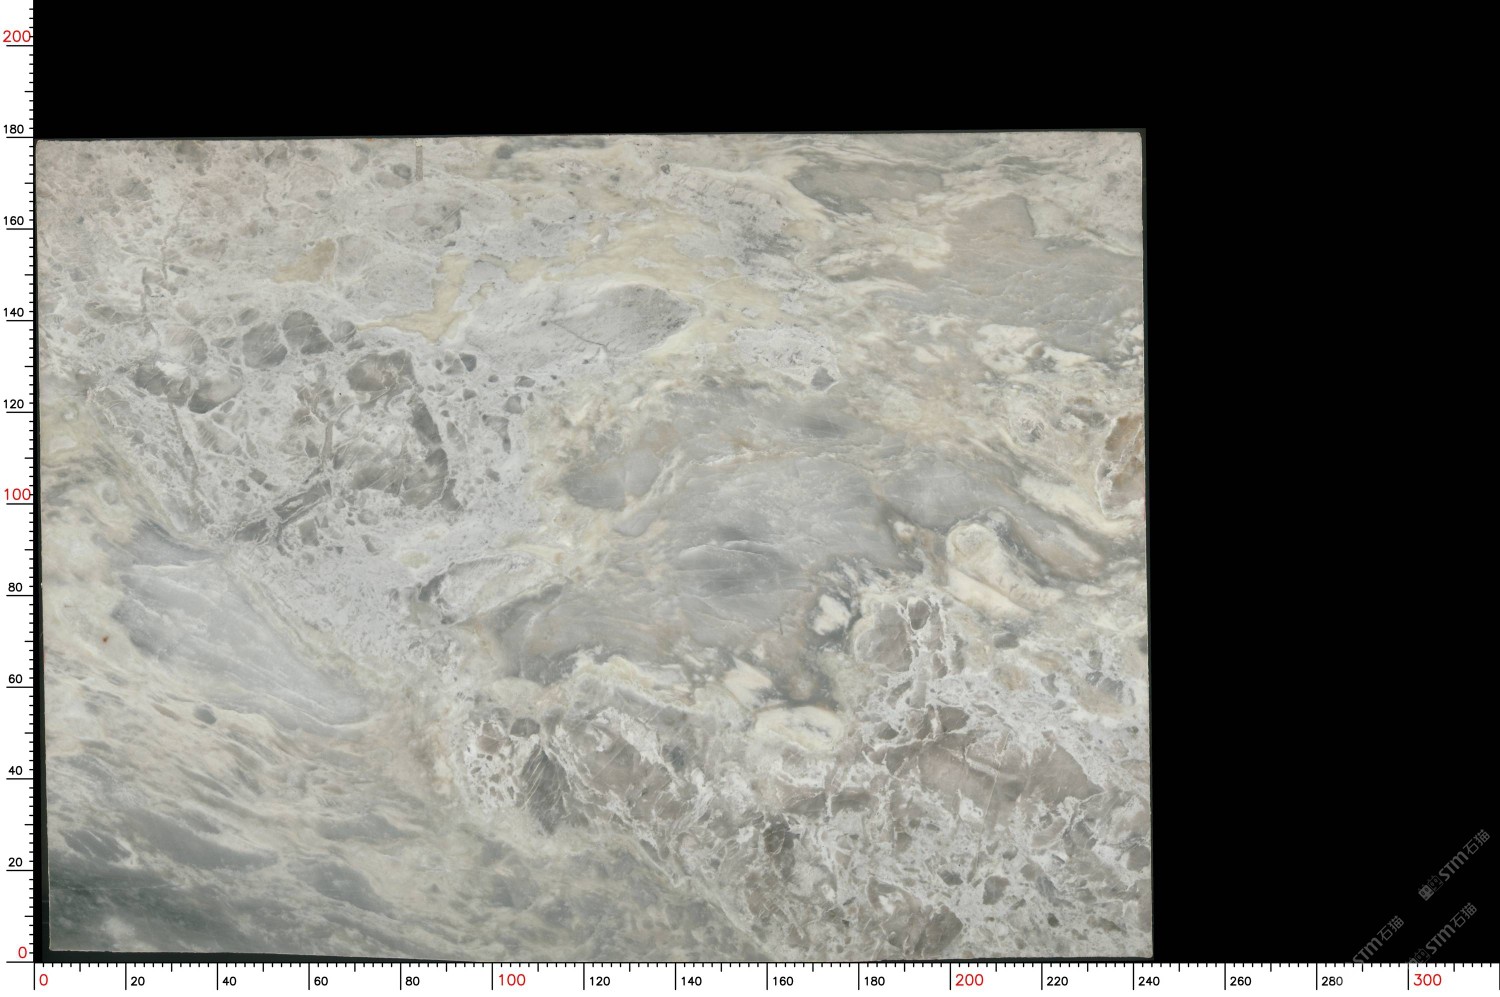Click the upper STM watermark logo
This screenshot has height=997, width=1500.
point(1455,864)
